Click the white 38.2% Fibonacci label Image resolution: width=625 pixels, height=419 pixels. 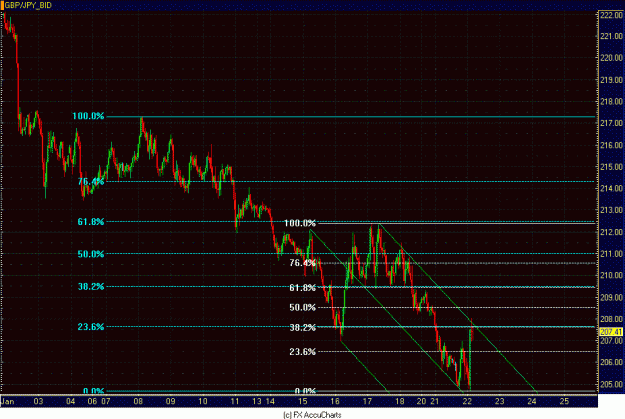tap(303, 327)
